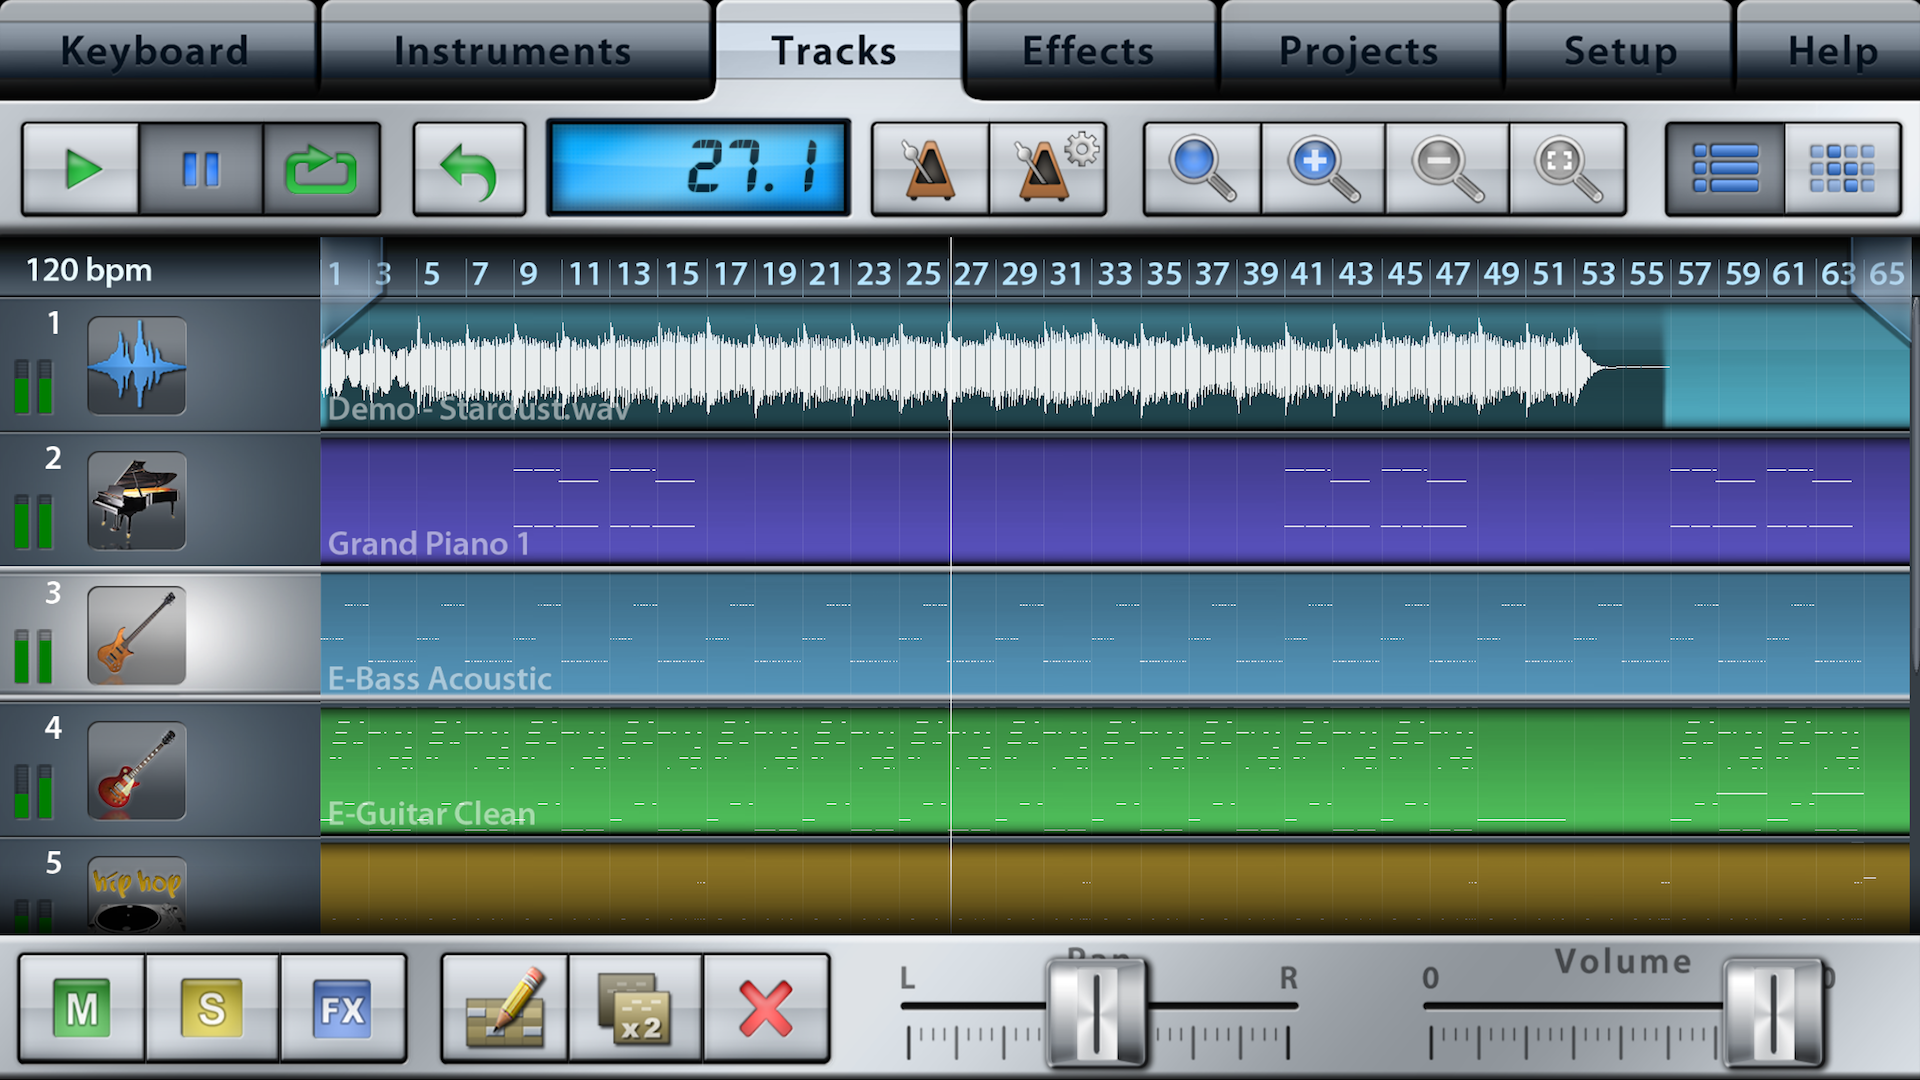
Task: Toggle the green loop button
Action: (321, 169)
